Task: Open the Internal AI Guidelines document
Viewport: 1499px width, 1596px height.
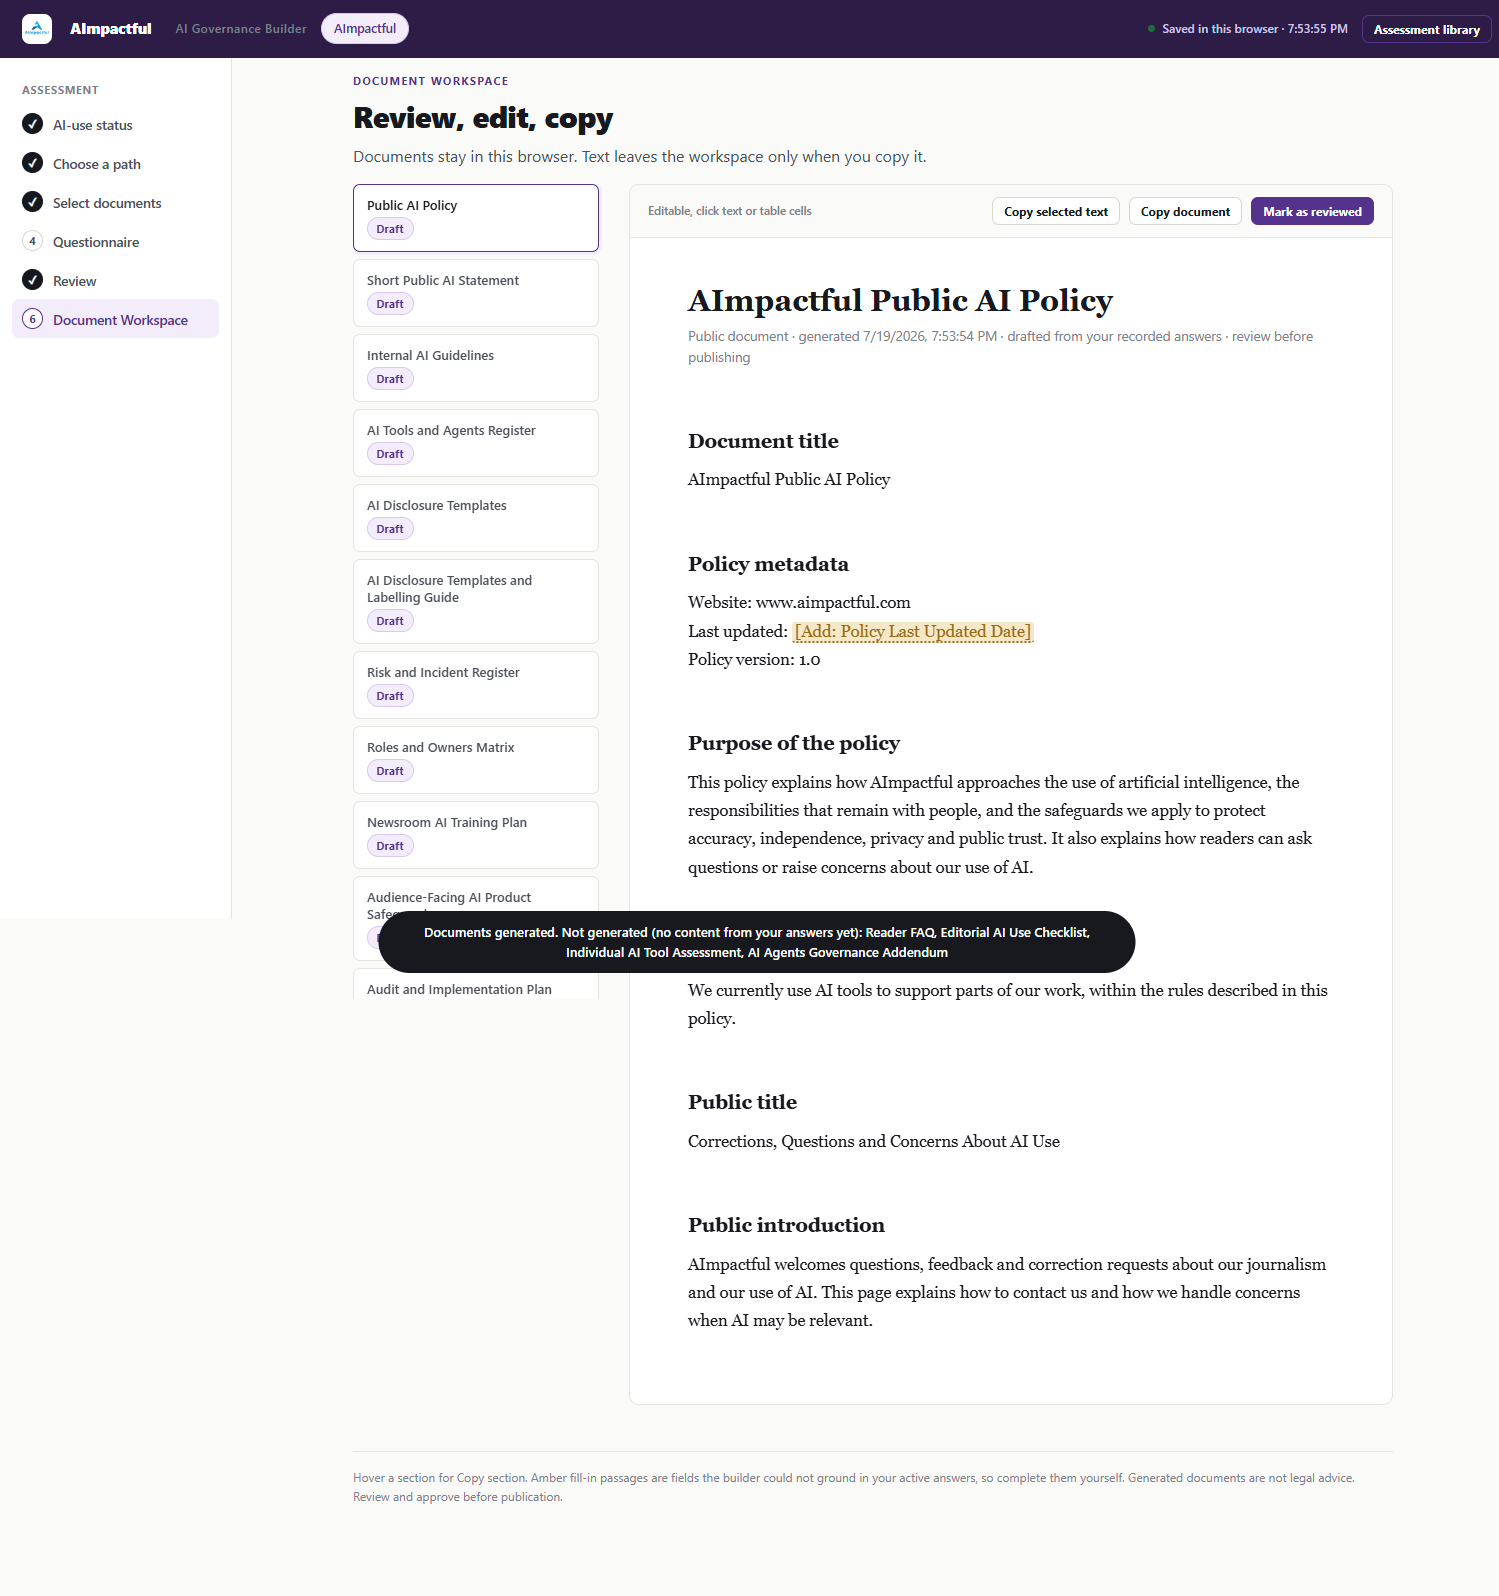Action: (x=476, y=368)
